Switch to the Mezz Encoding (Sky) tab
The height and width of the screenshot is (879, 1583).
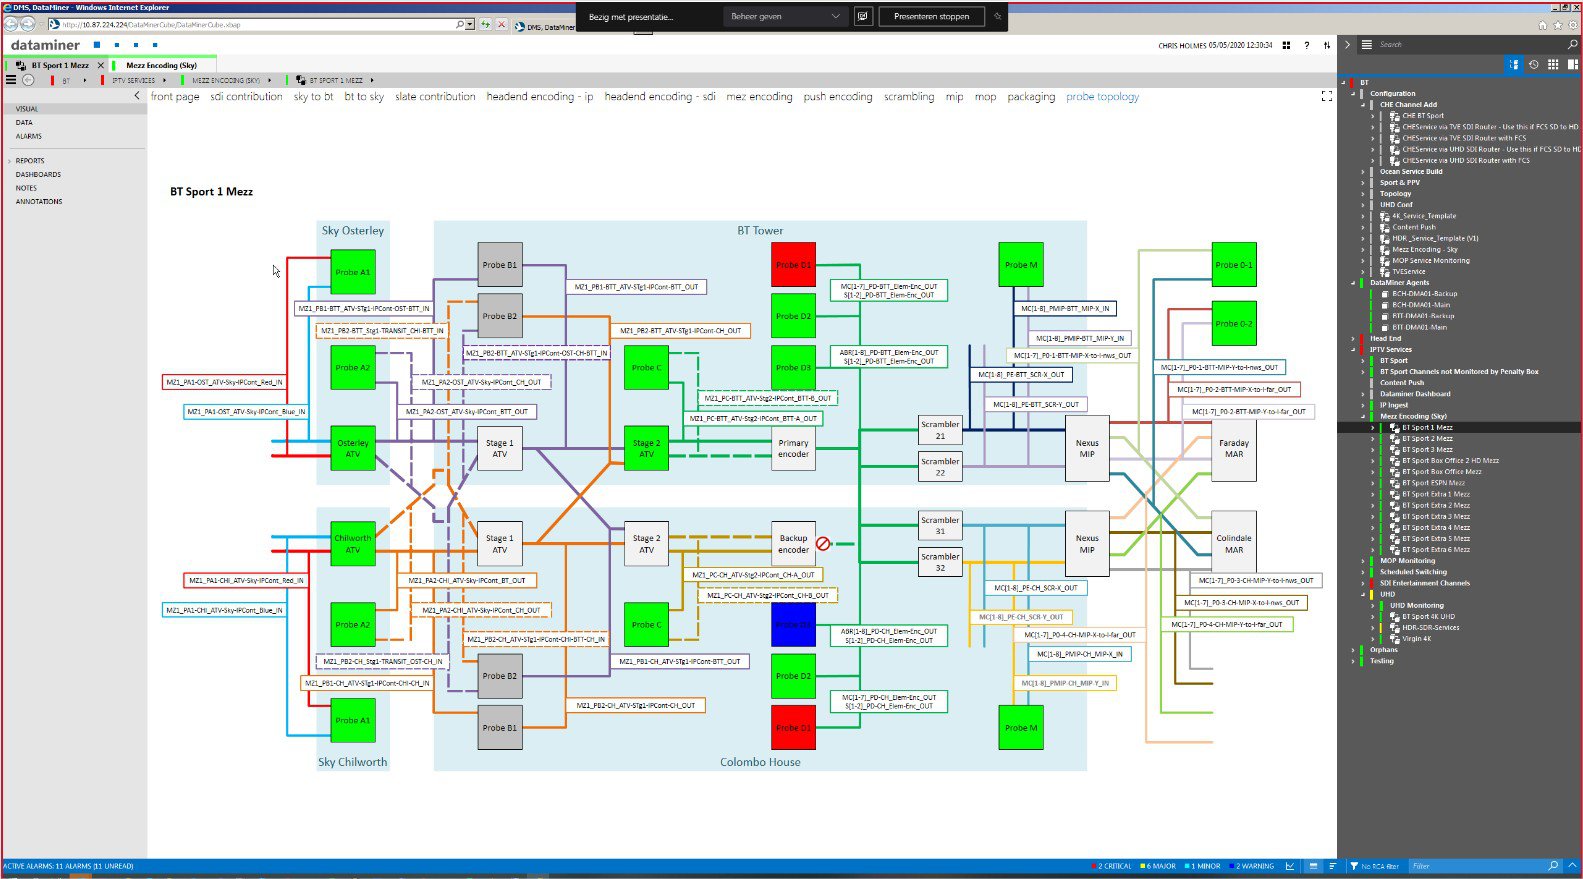pos(161,65)
